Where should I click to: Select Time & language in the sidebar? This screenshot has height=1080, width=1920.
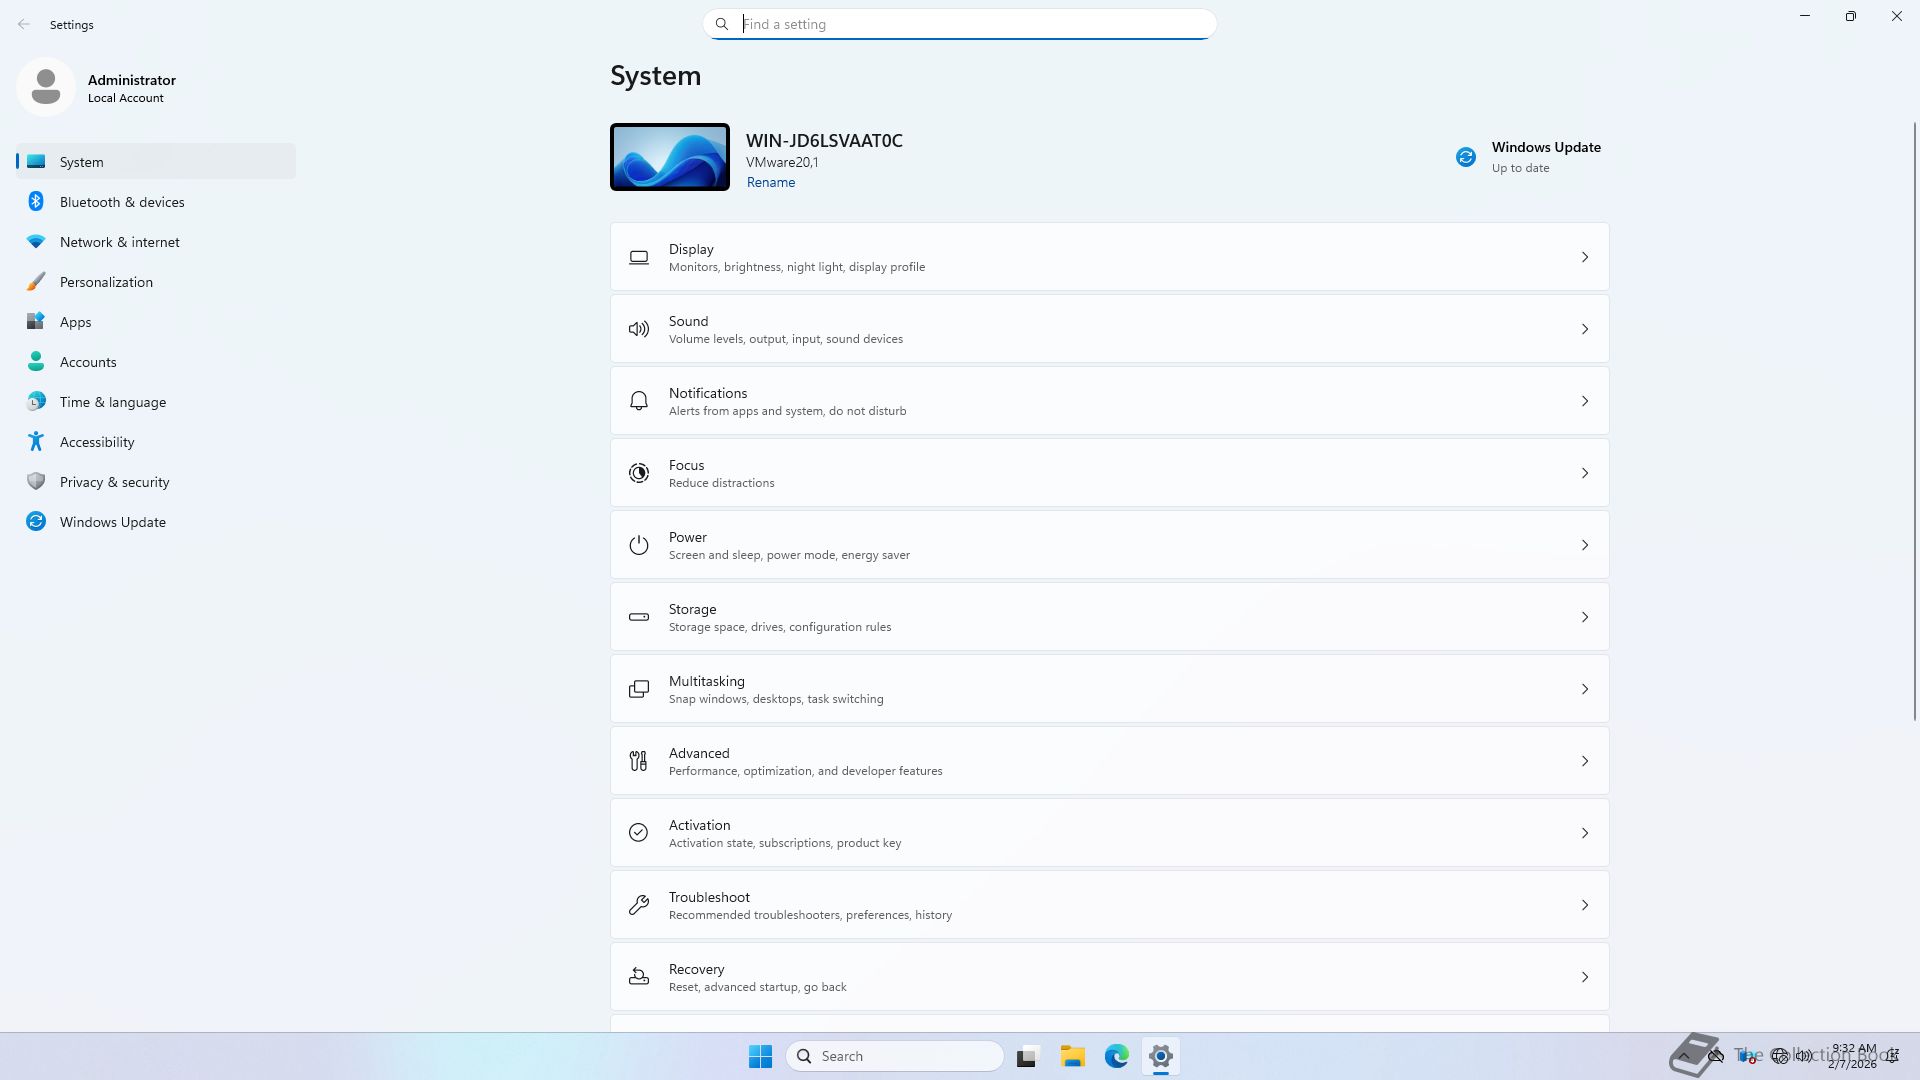point(112,402)
